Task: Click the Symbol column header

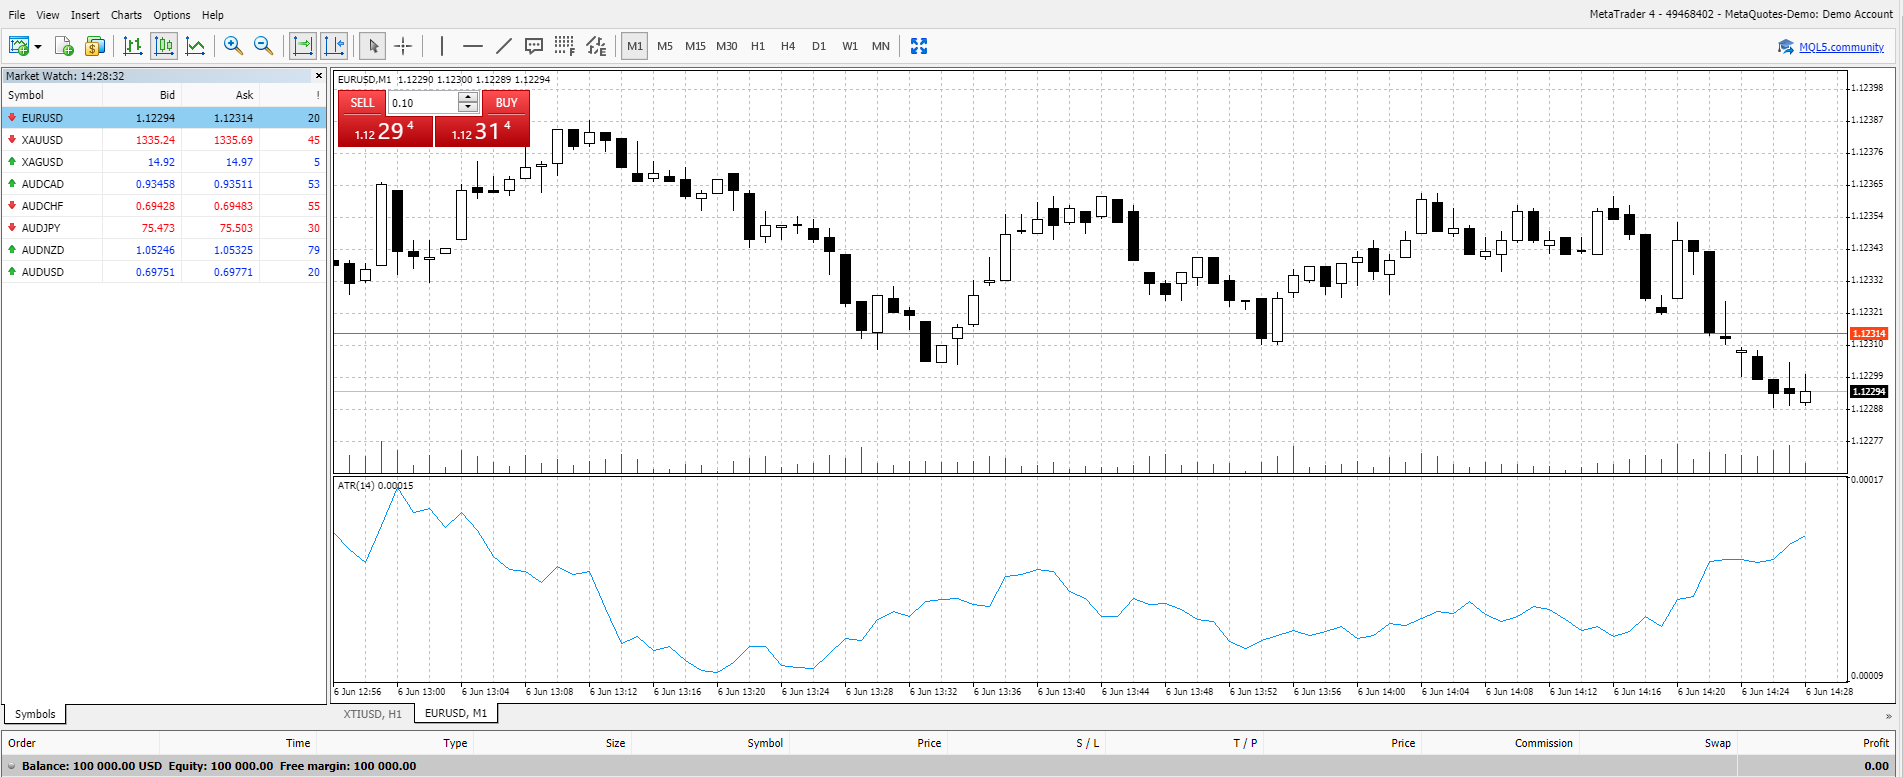Action: click(52, 95)
